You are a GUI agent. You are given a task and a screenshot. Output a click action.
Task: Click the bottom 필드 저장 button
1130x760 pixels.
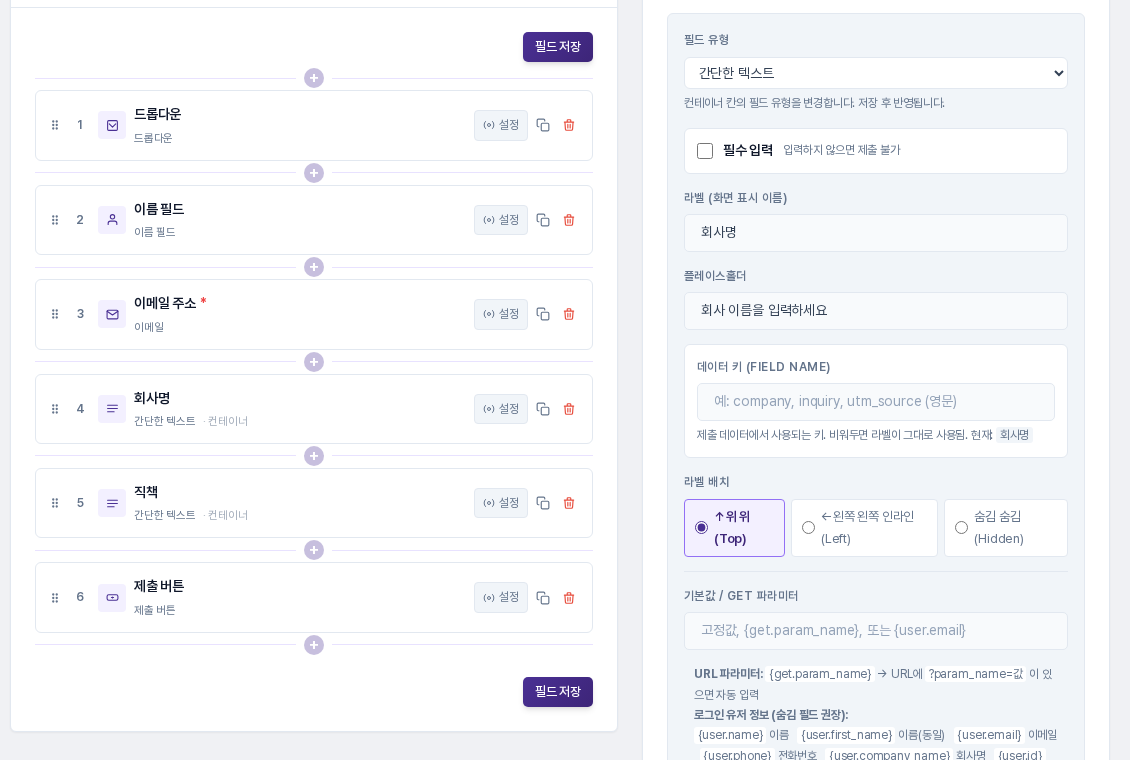pos(558,692)
